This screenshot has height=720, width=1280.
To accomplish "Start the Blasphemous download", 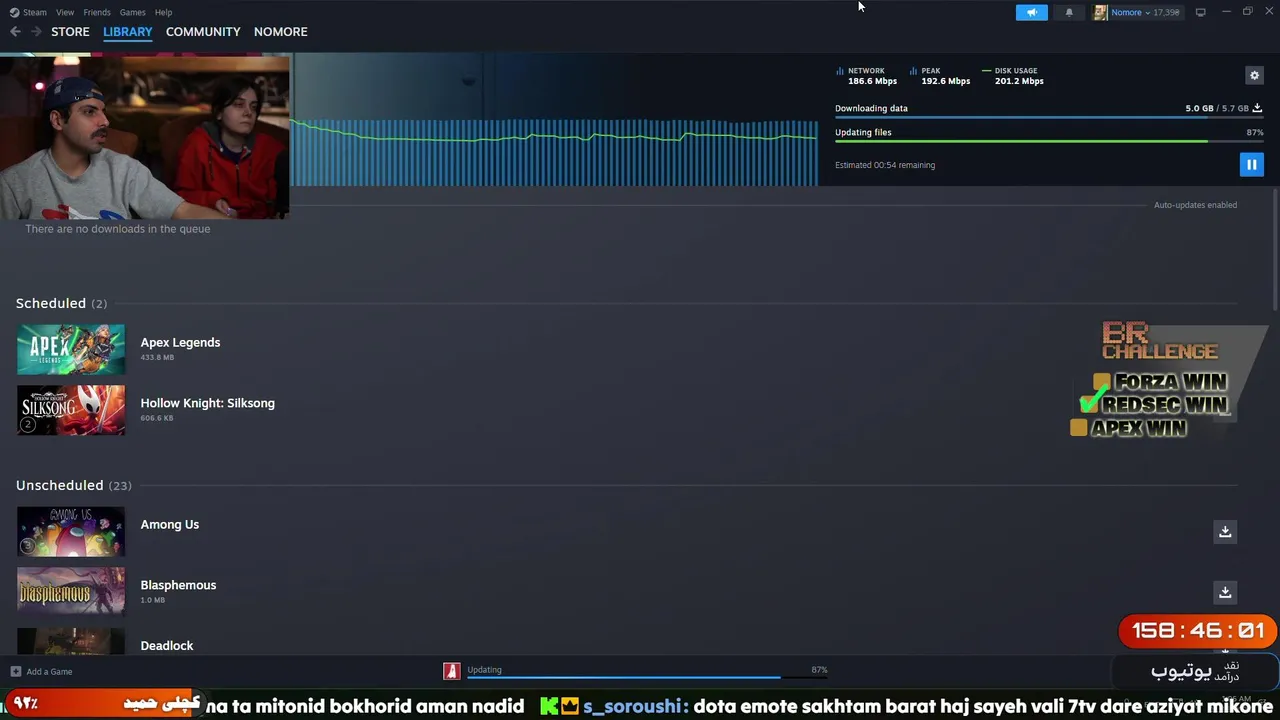I will click(x=1224, y=592).
